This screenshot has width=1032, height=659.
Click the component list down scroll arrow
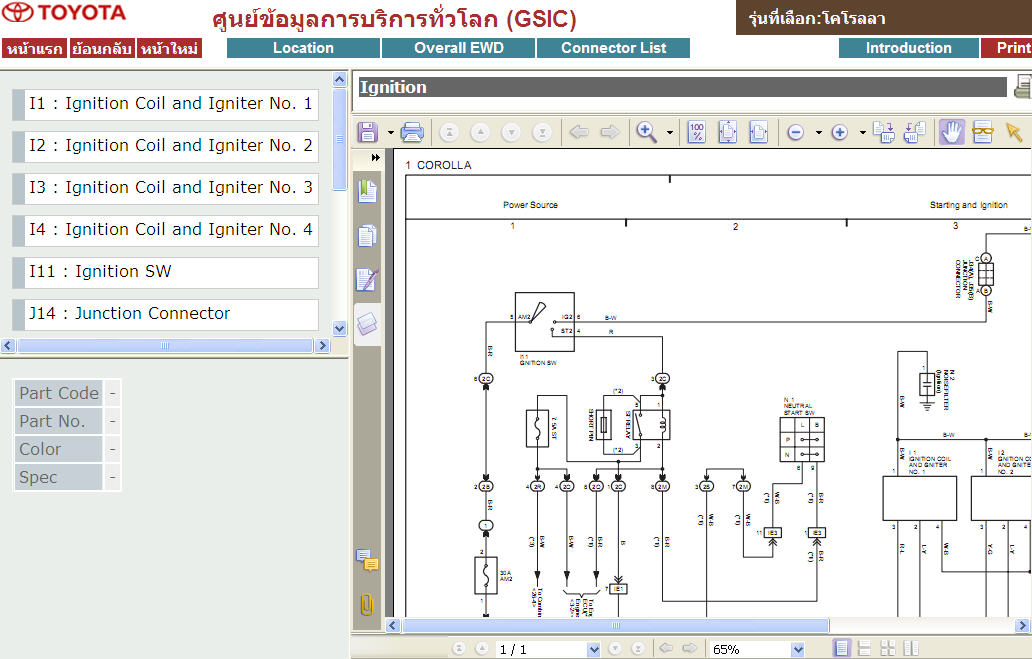(x=340, y=328)
